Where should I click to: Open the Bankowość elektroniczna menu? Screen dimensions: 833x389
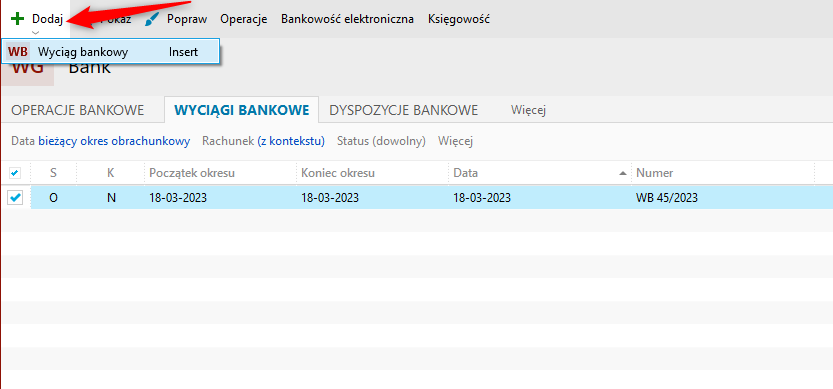point(347,19)
